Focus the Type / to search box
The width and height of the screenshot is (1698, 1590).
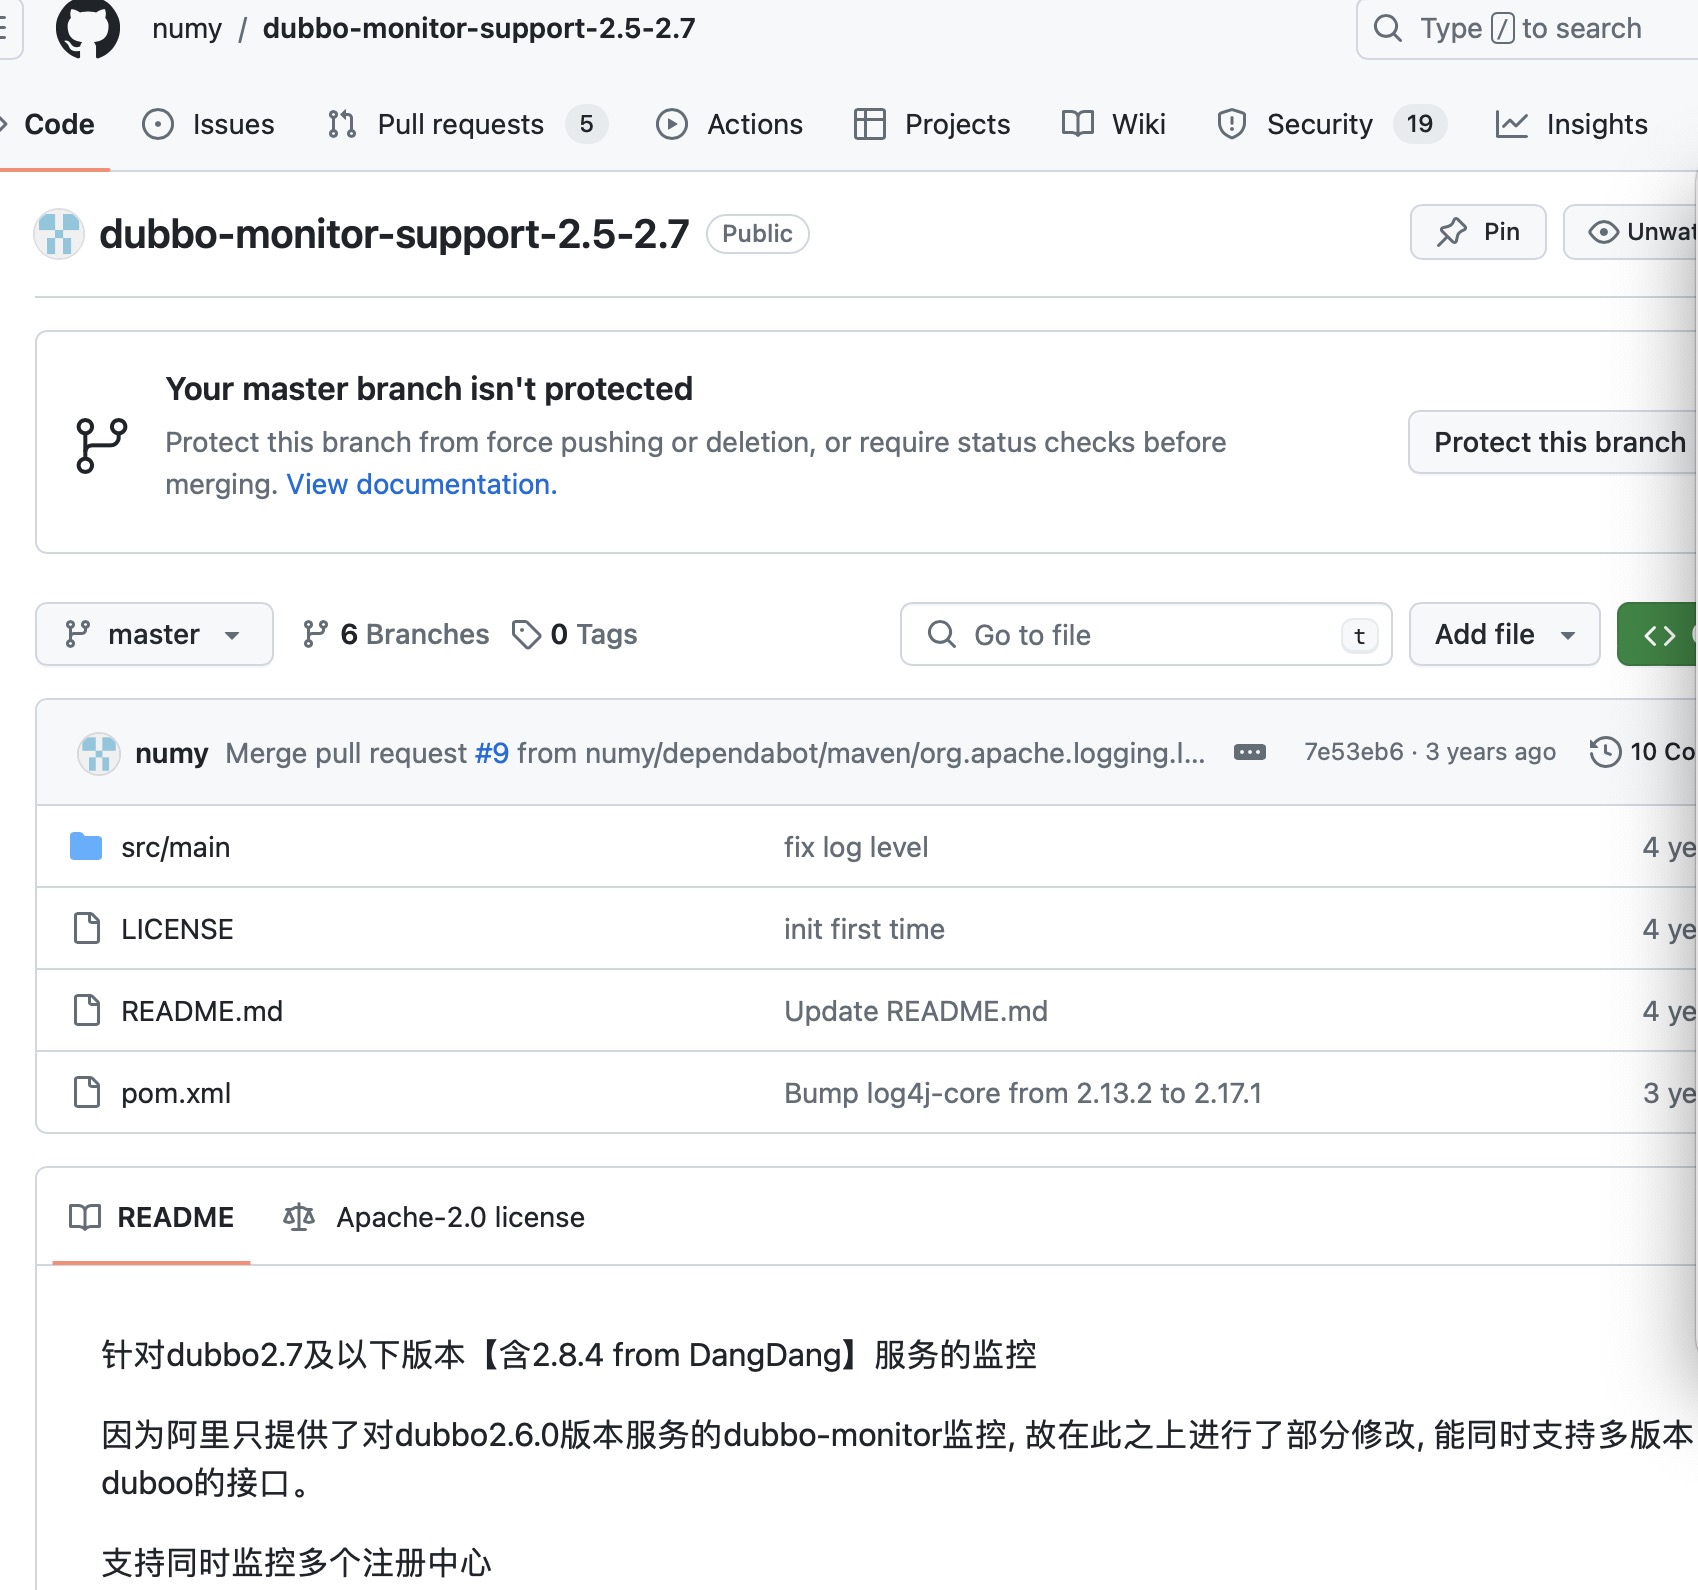1527,28
